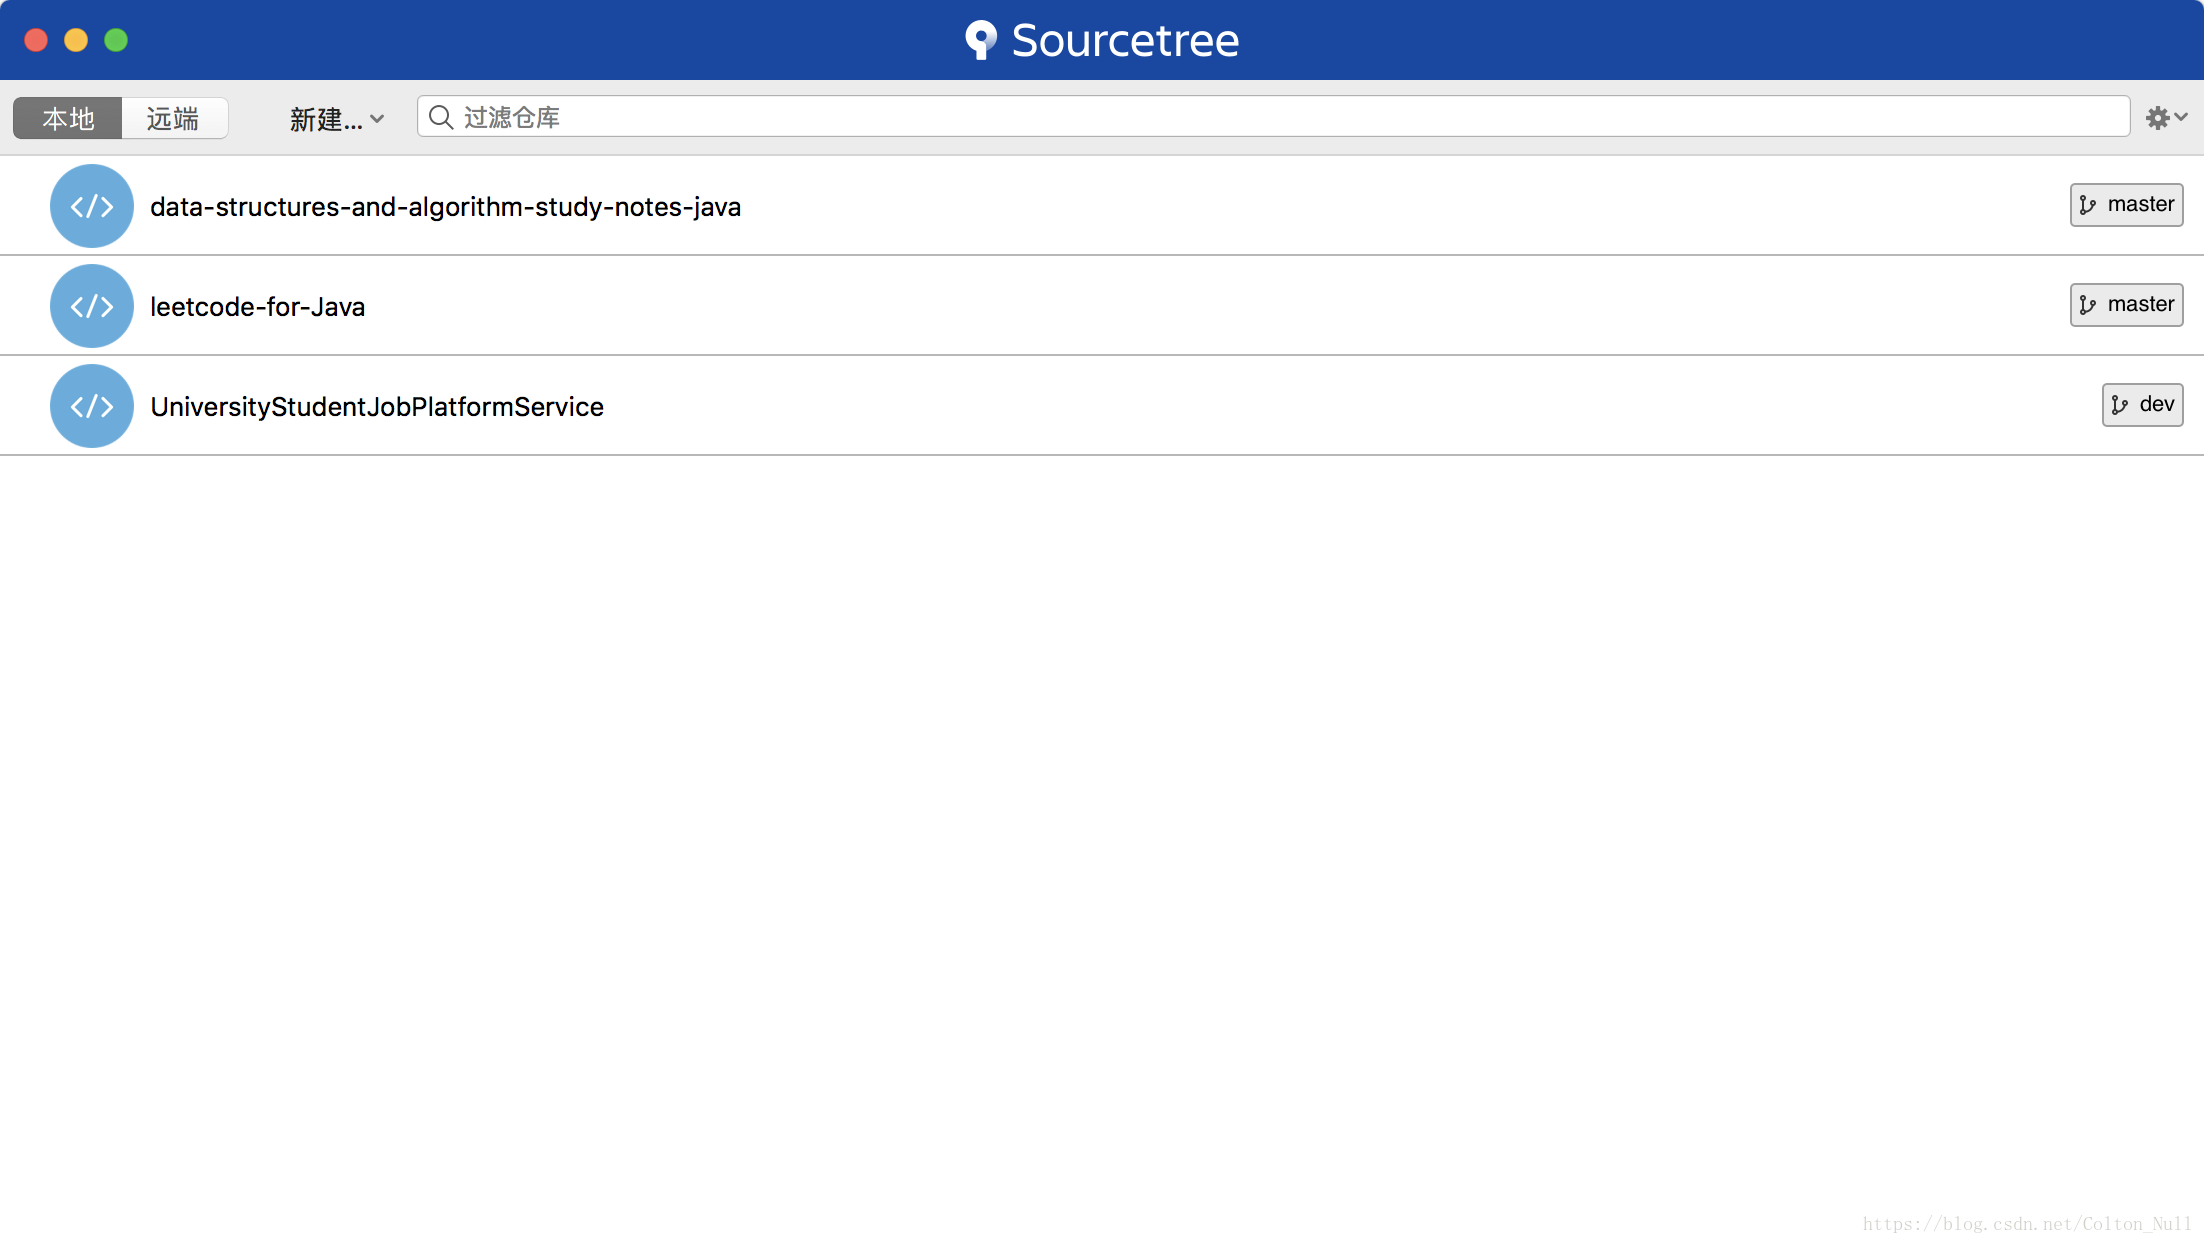Click the master branch button for data-structures repo

coord(2126,205)
